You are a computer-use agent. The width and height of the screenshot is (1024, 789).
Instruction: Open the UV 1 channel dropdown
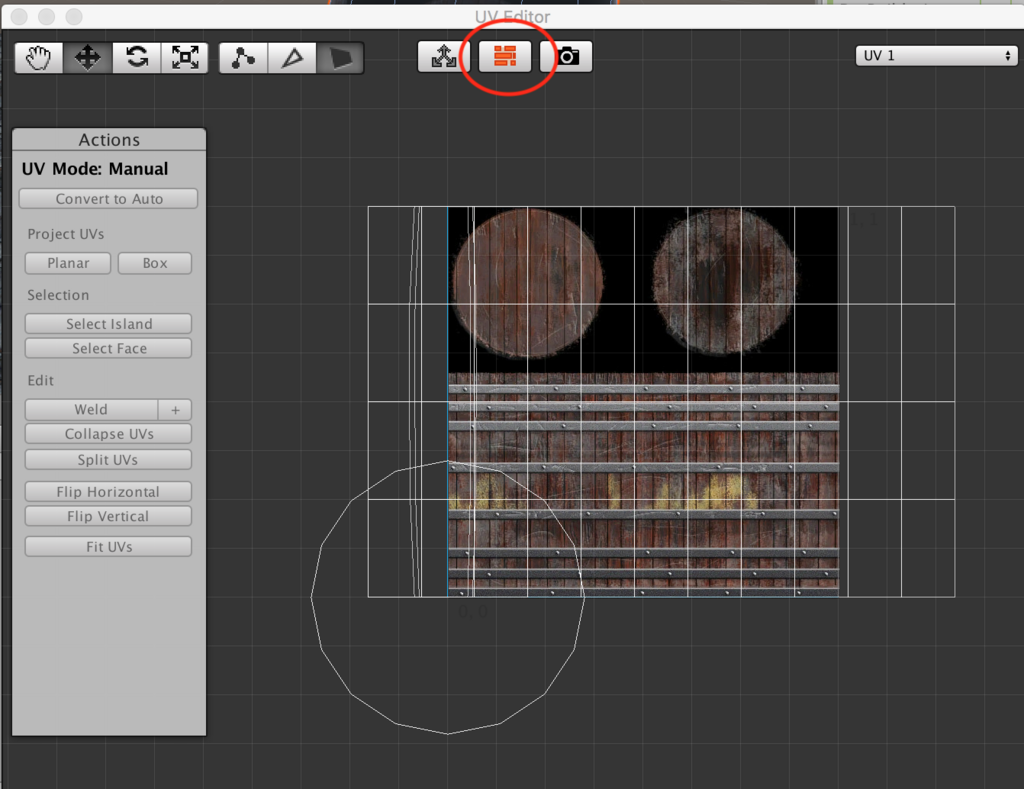point(936,56)
